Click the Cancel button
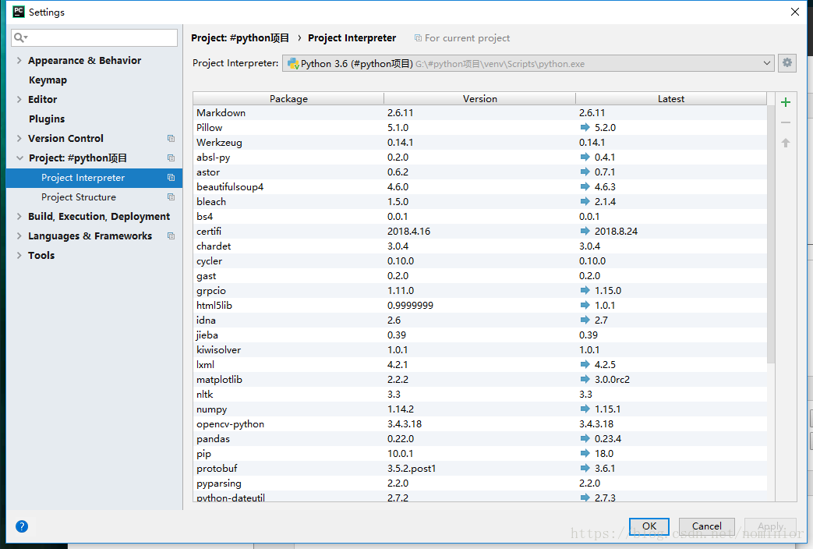The image size is (813, 549). [x=706, y=526]
